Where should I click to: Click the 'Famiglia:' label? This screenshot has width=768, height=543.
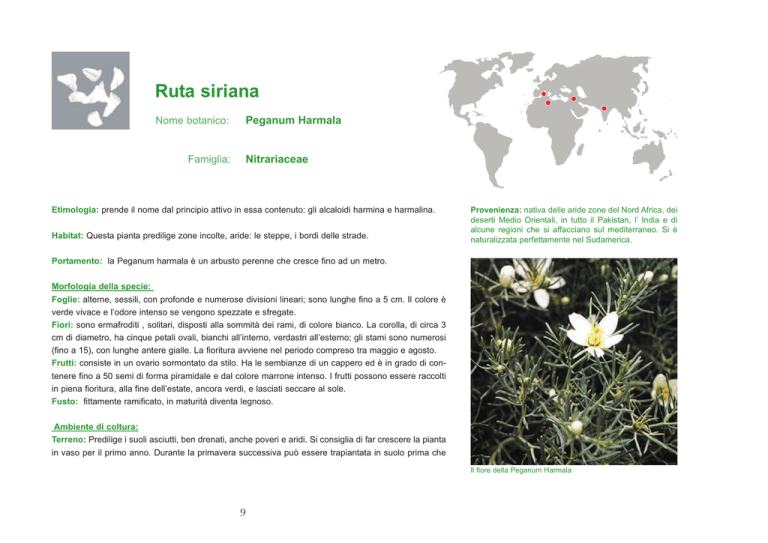point(209,159)
